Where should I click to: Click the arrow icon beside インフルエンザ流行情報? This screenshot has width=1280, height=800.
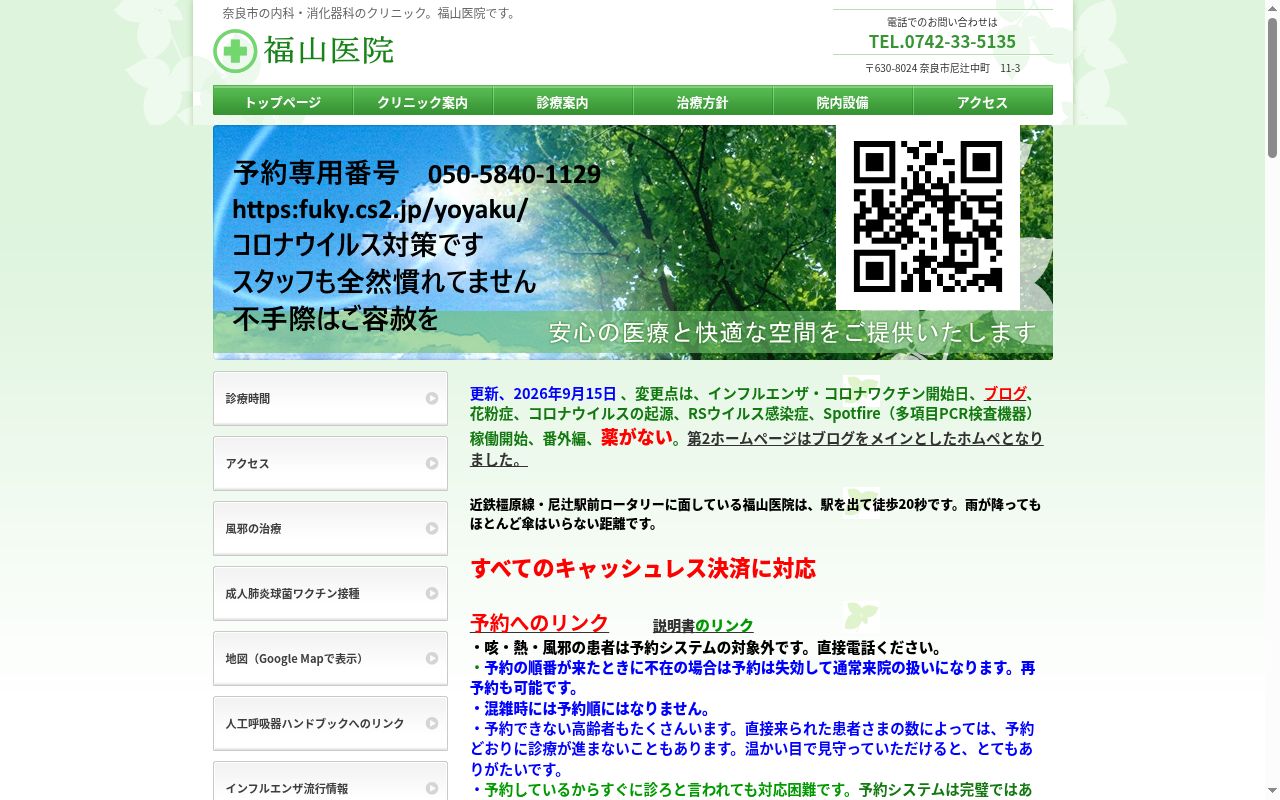pos(432,788)
